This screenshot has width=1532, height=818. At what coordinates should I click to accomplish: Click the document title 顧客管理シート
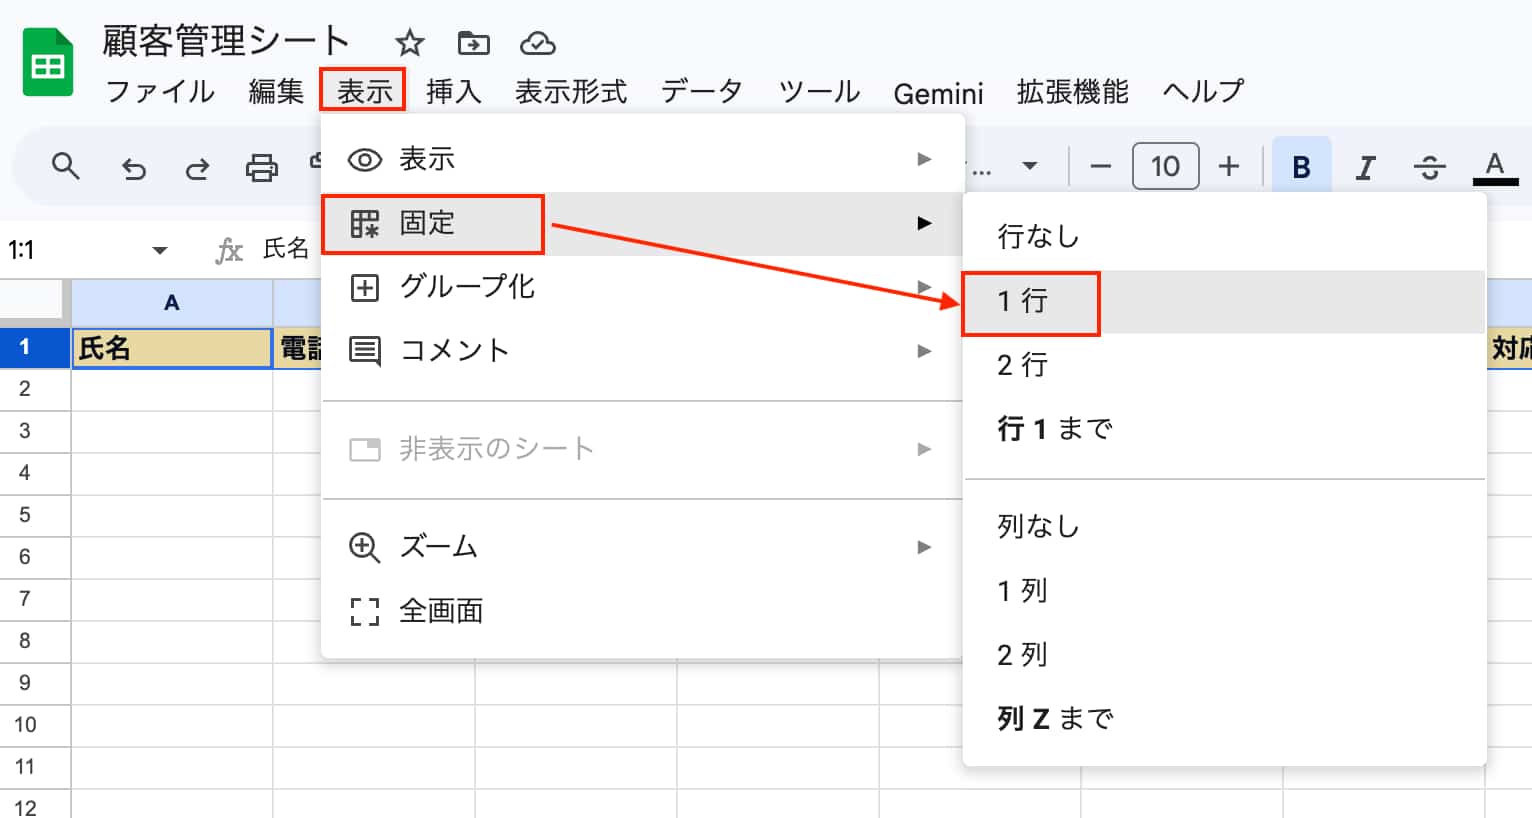pos(226,41)
